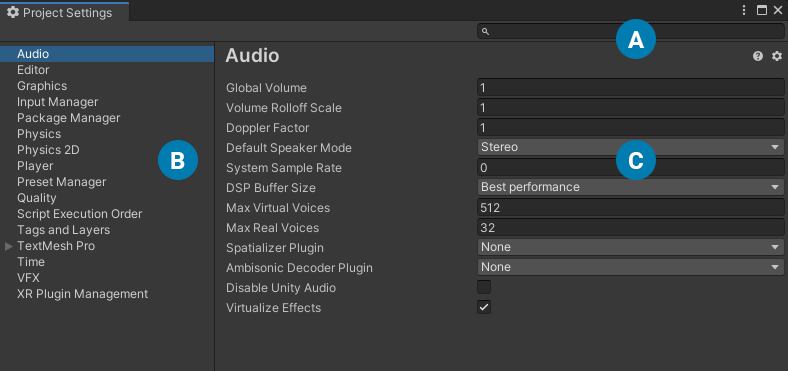Open the Ambisonic Decoder Plugin dropdown
Viewport: 788px width, 371px height.
631,267
